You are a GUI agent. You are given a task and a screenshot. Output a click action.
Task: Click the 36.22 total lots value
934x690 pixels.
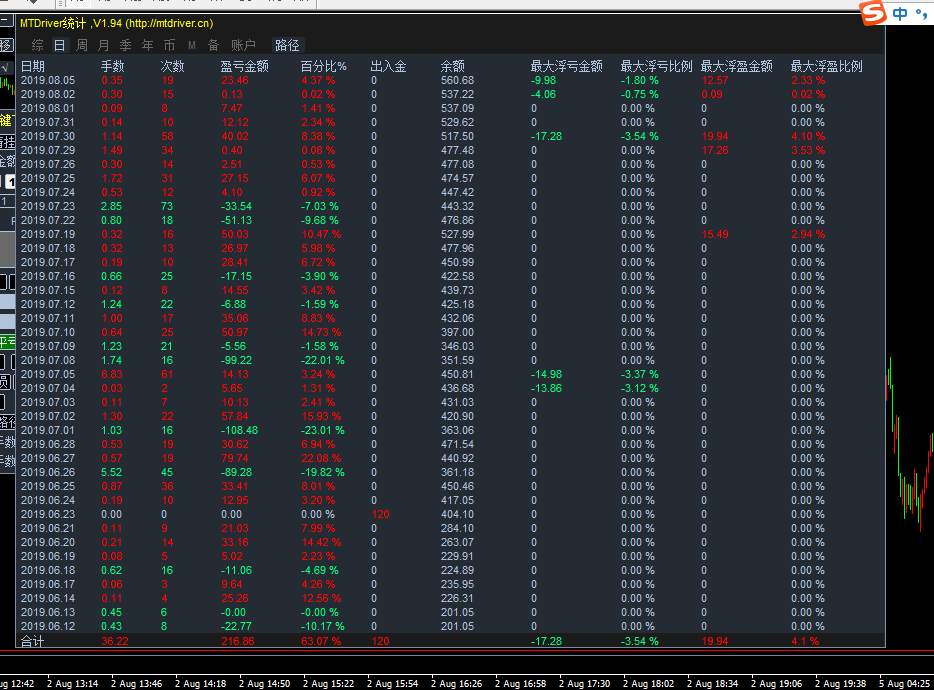tap(114, 642)
